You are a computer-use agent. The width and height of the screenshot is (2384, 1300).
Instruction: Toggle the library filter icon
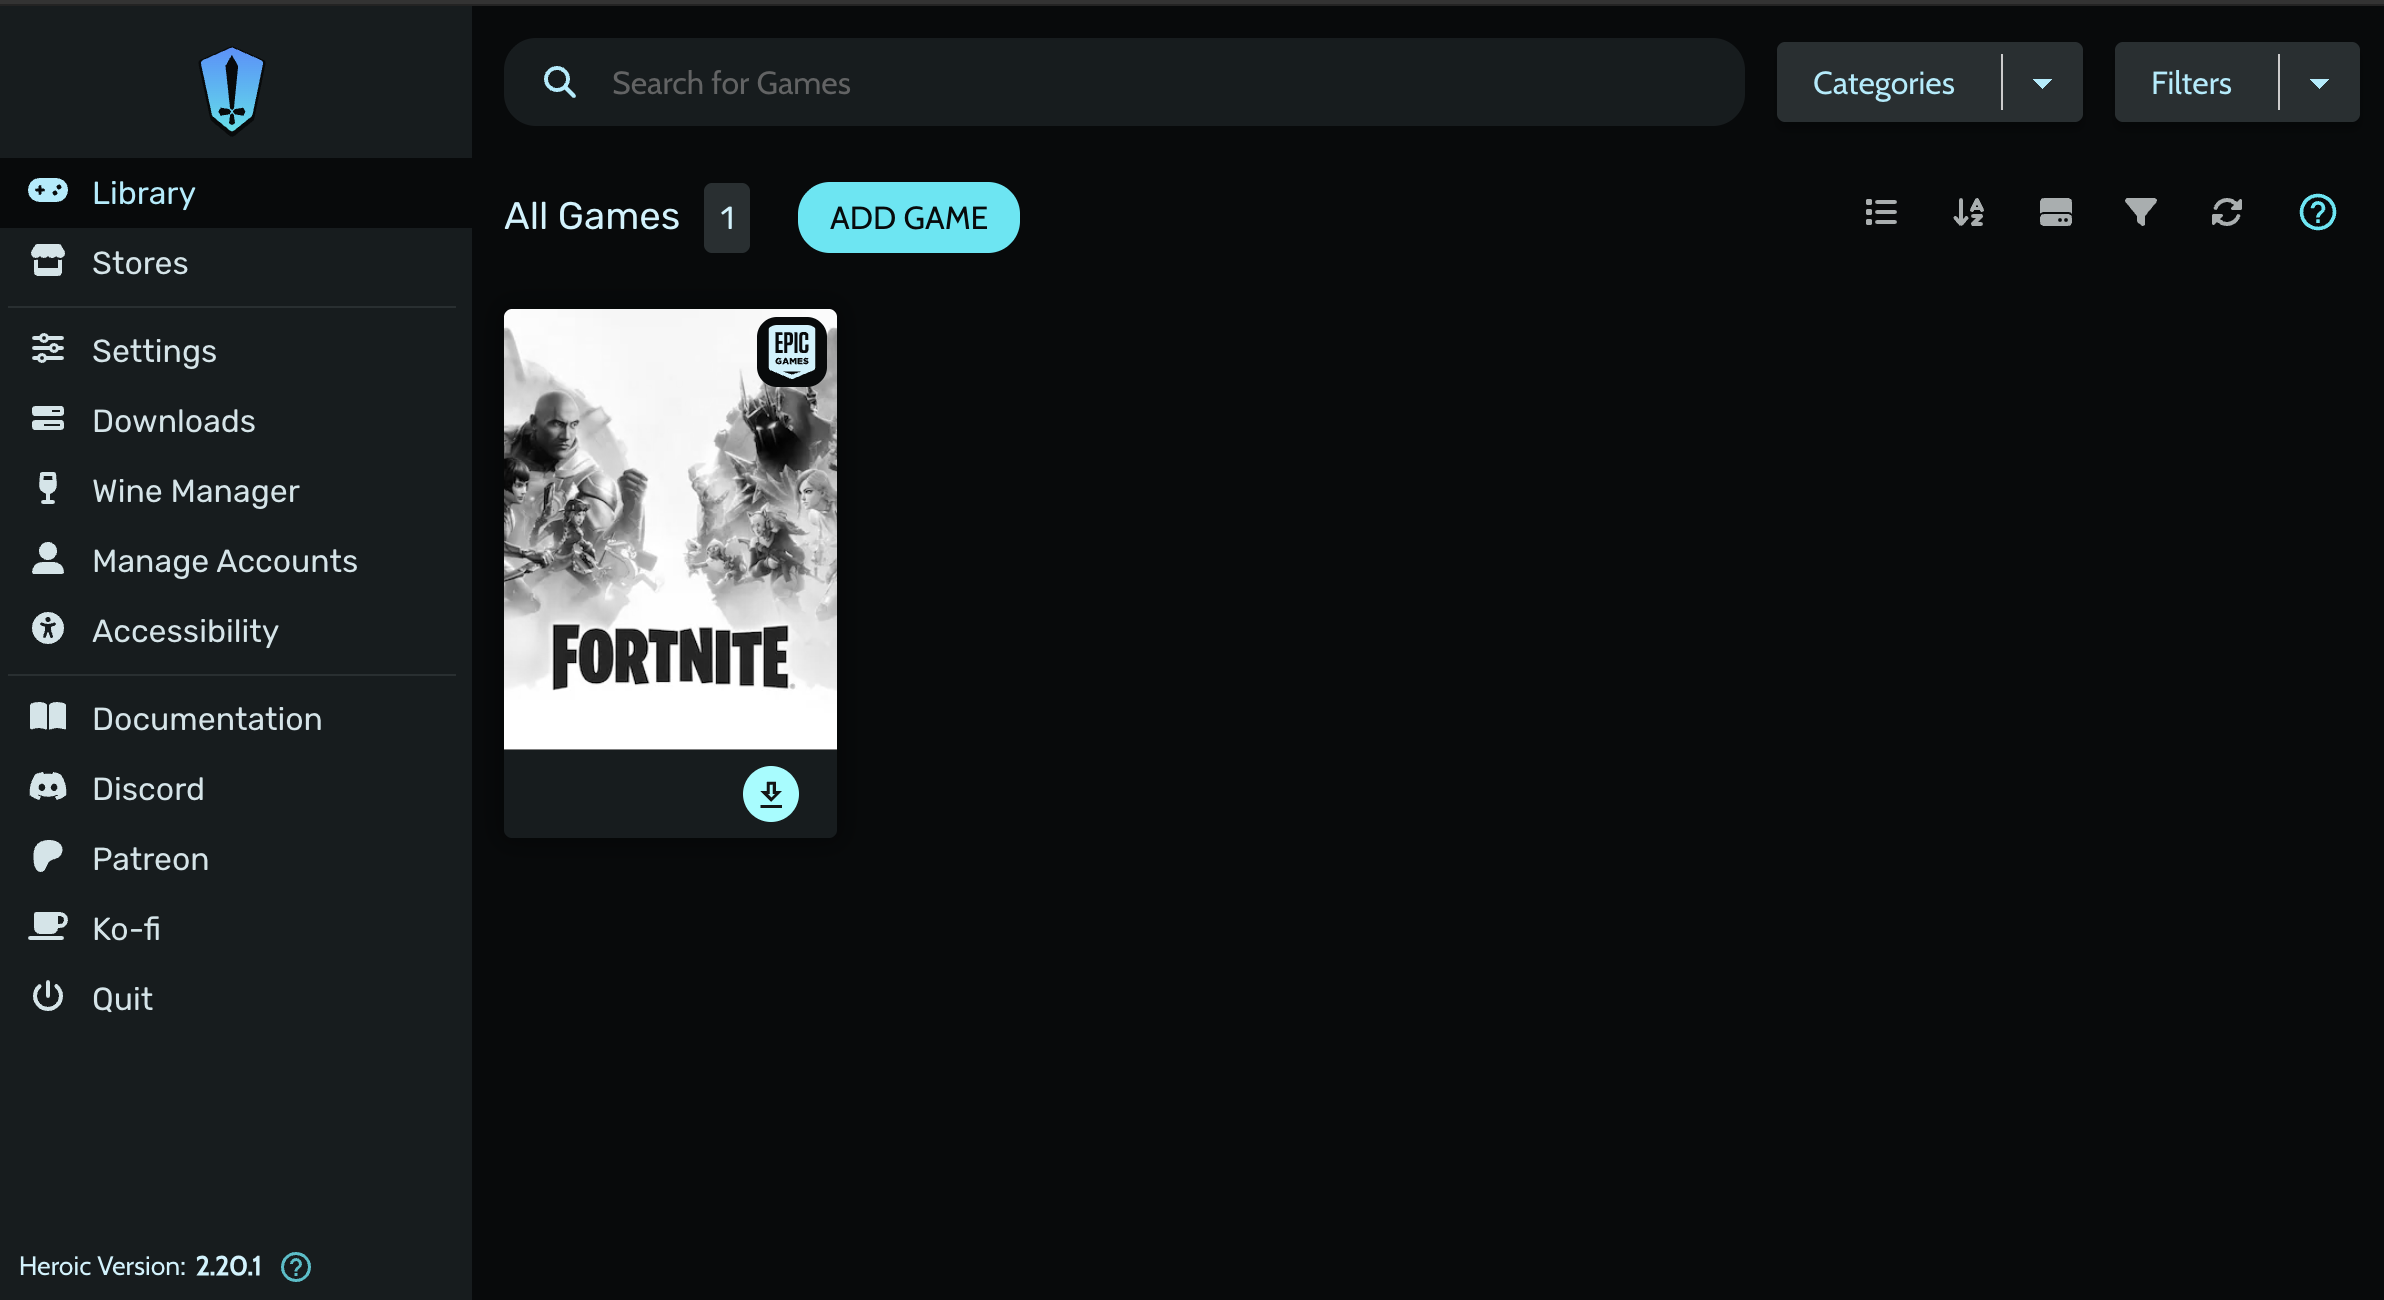point(2141,212)
